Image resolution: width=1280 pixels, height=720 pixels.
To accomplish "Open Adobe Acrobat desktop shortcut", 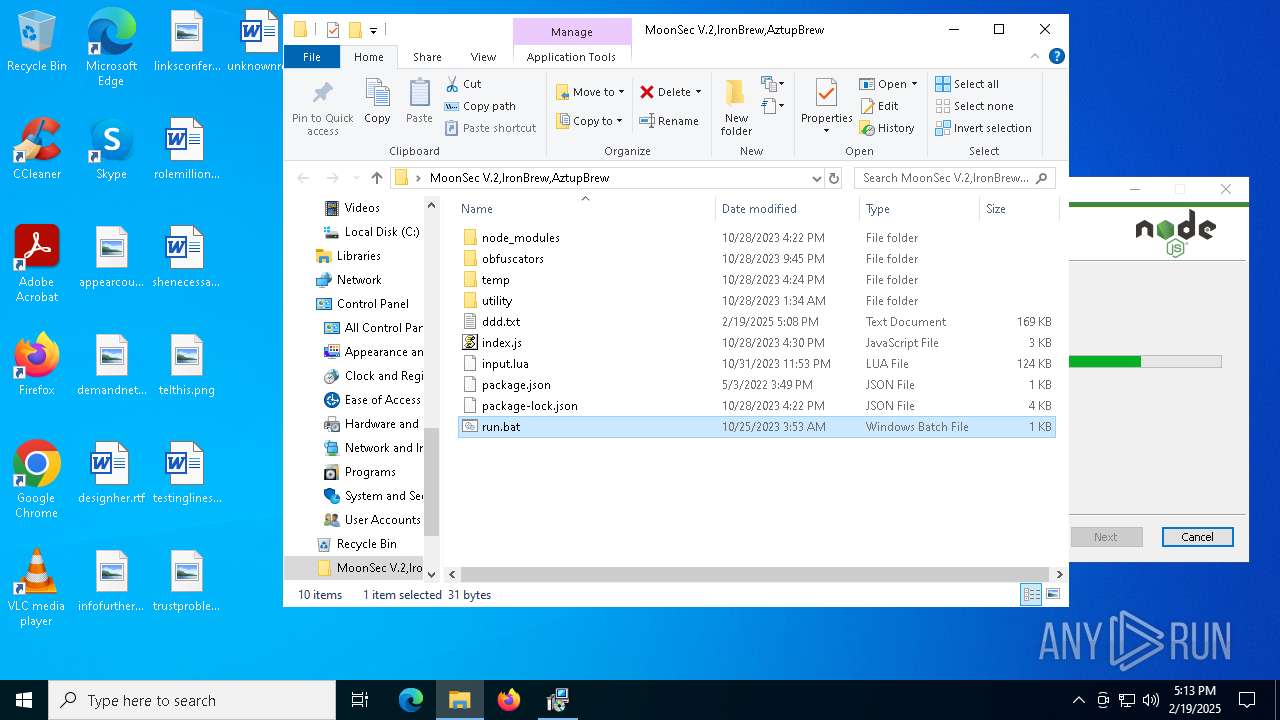I will click(37, 263).
